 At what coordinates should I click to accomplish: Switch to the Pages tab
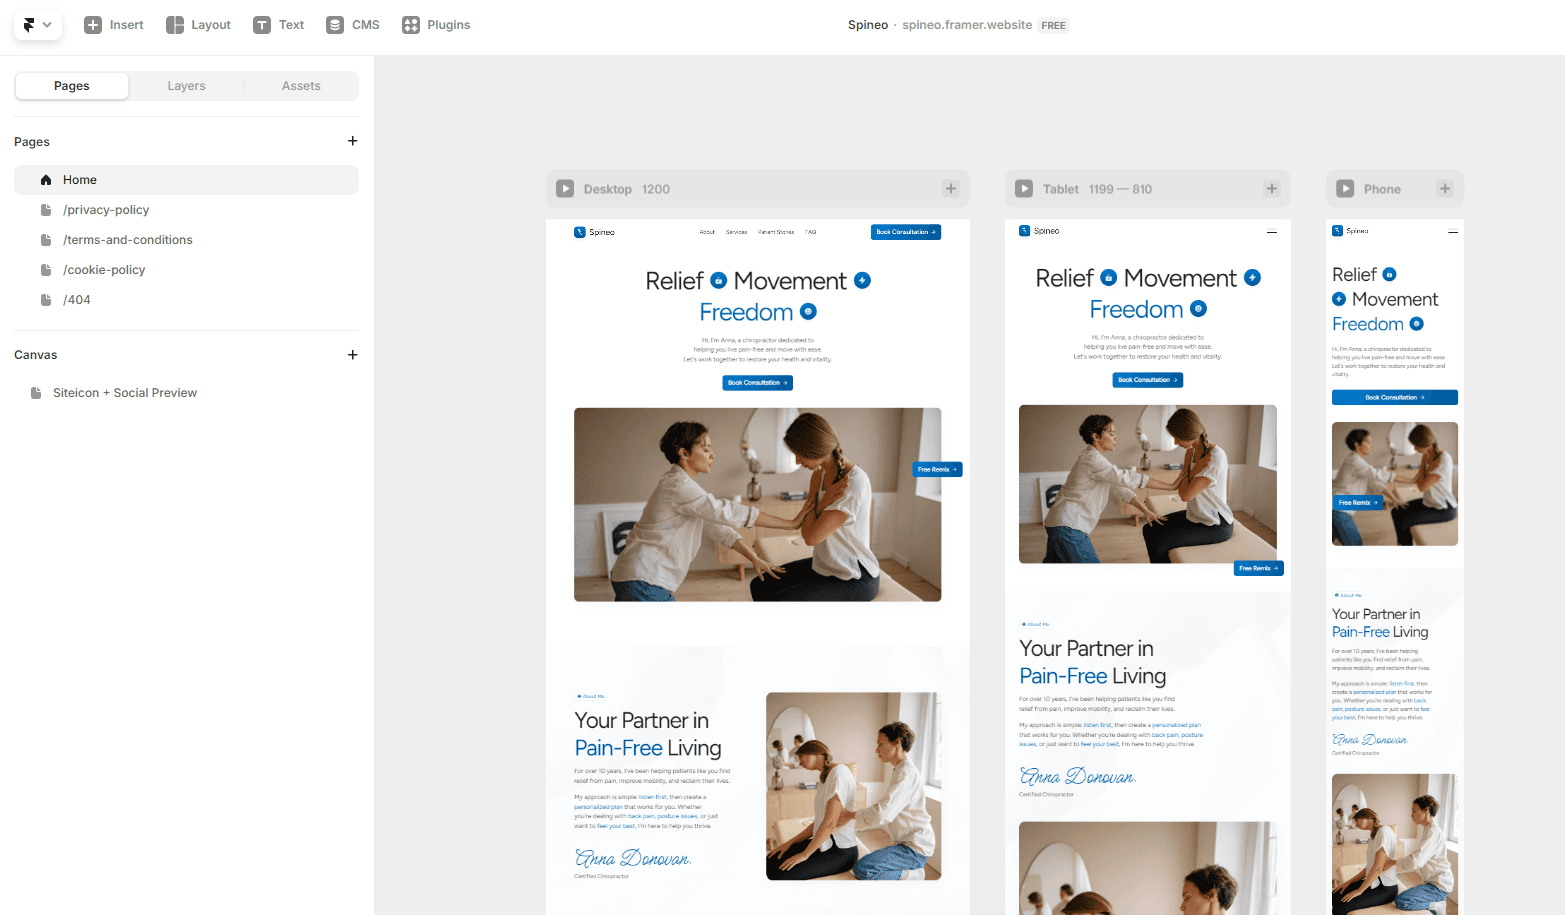tap(72, 86)
